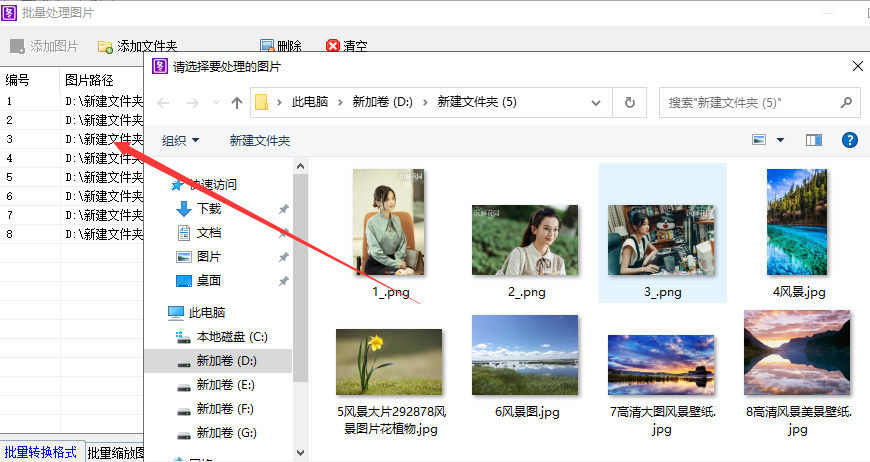Click the navigation pane scroll-down arrow
Screen dimensions: 870x462
(300, 453)
